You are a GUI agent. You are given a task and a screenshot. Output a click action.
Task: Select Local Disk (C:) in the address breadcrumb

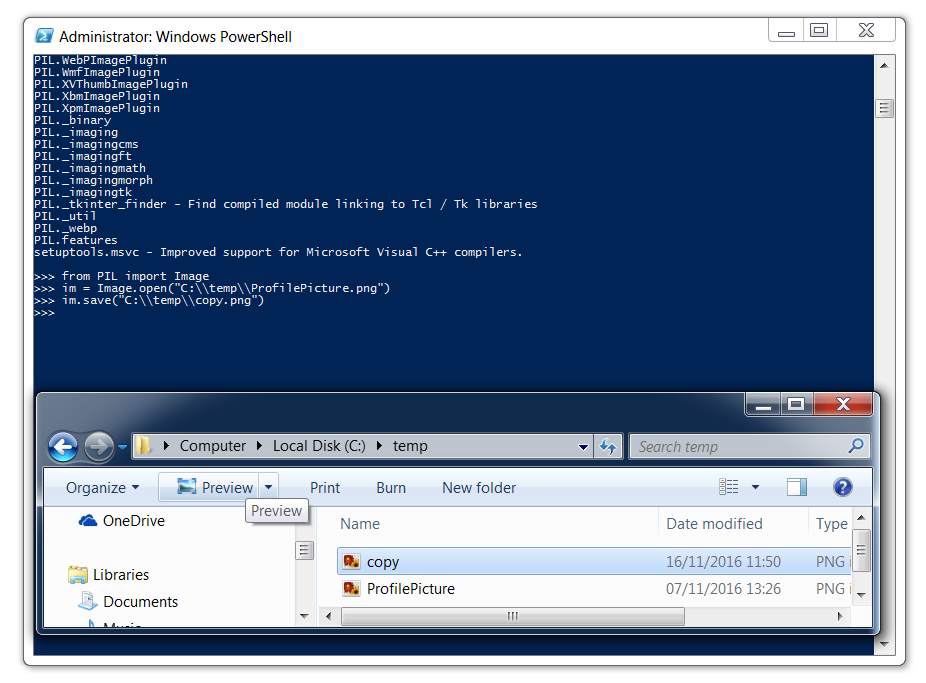pos(319,446)
